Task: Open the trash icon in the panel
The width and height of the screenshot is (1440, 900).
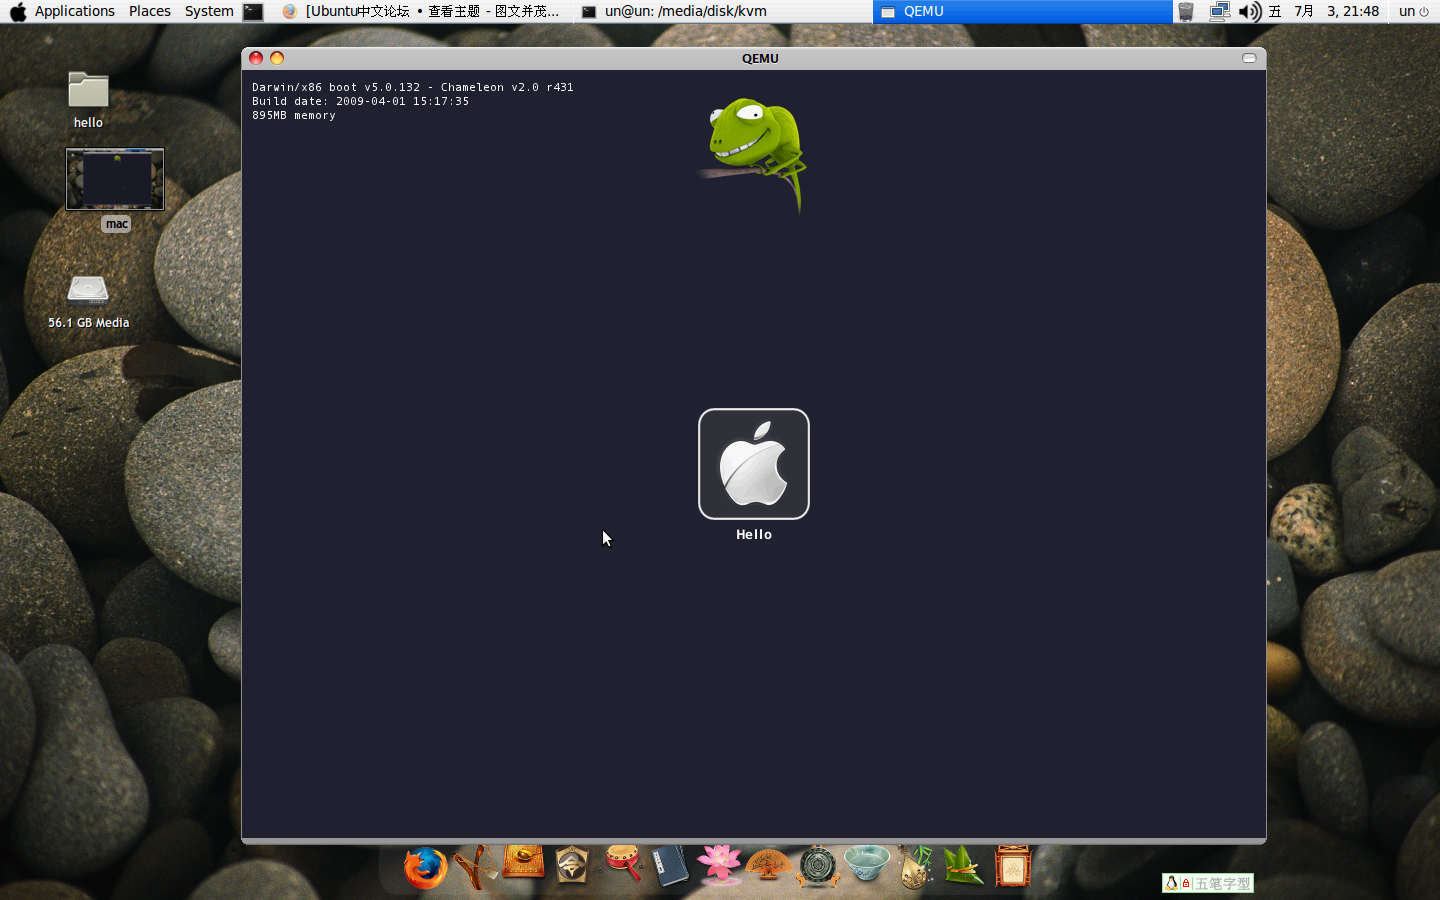Action: pos(1186,12)
